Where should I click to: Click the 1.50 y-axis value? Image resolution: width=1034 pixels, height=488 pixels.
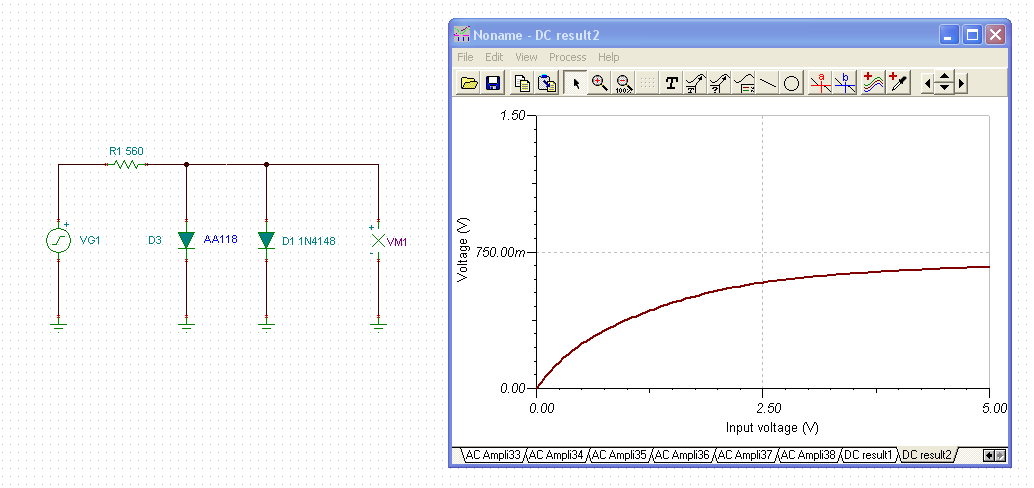pos(513,115)
